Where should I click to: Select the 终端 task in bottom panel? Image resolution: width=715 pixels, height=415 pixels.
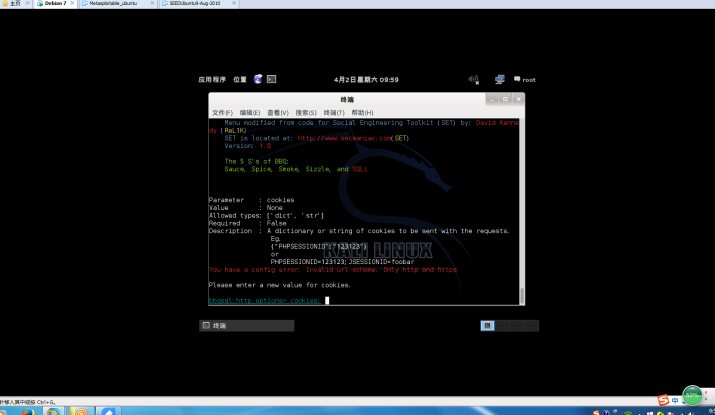click(247, 326)
